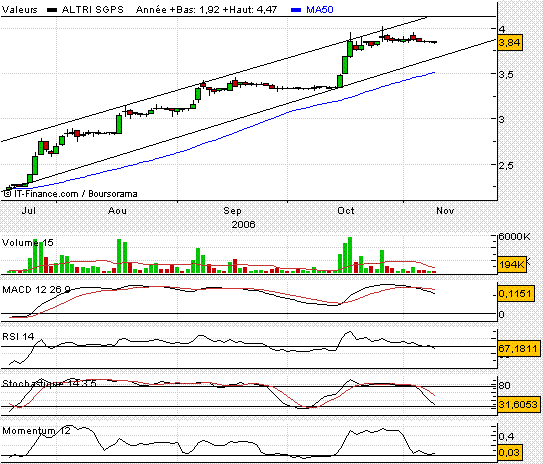
Task: Click the Nov month label
Action: click(x=445, y=211)
